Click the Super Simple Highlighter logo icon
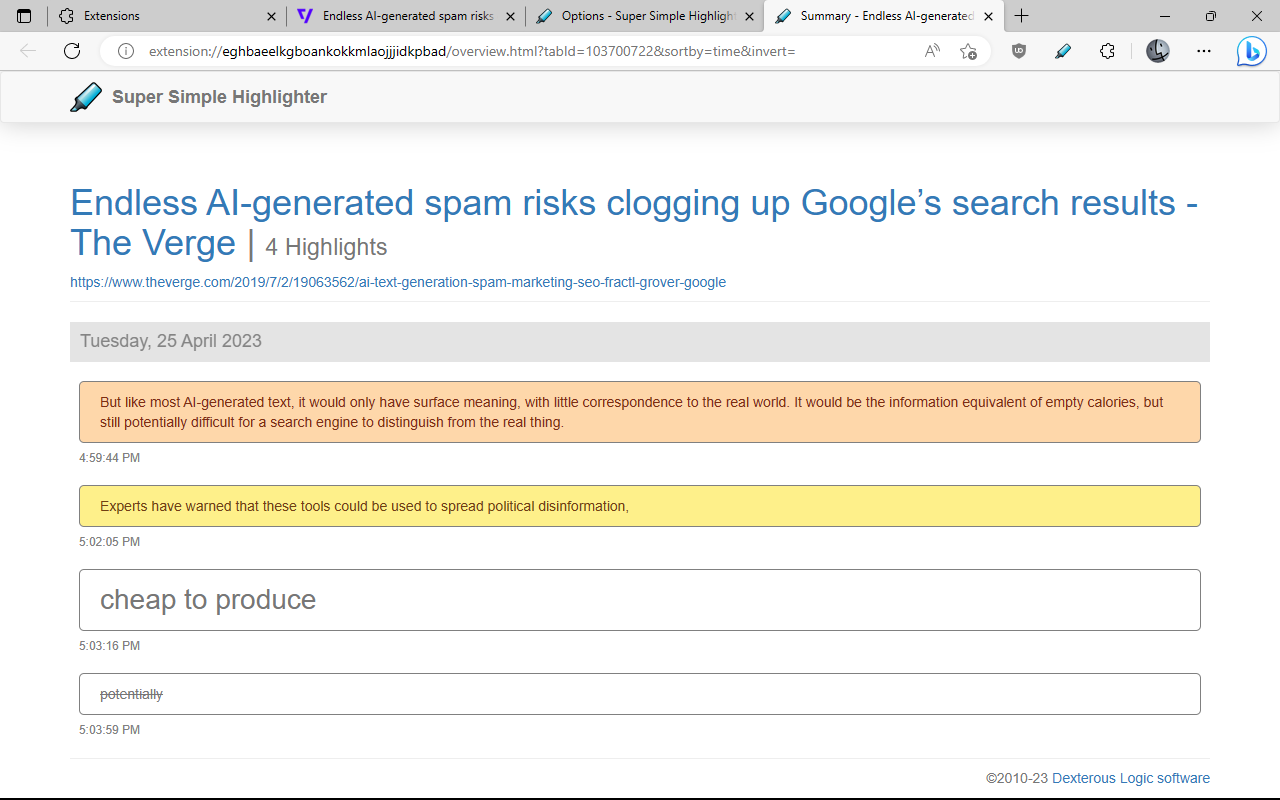The height and width of the screenshot is (800, 1280). point(86,97)
